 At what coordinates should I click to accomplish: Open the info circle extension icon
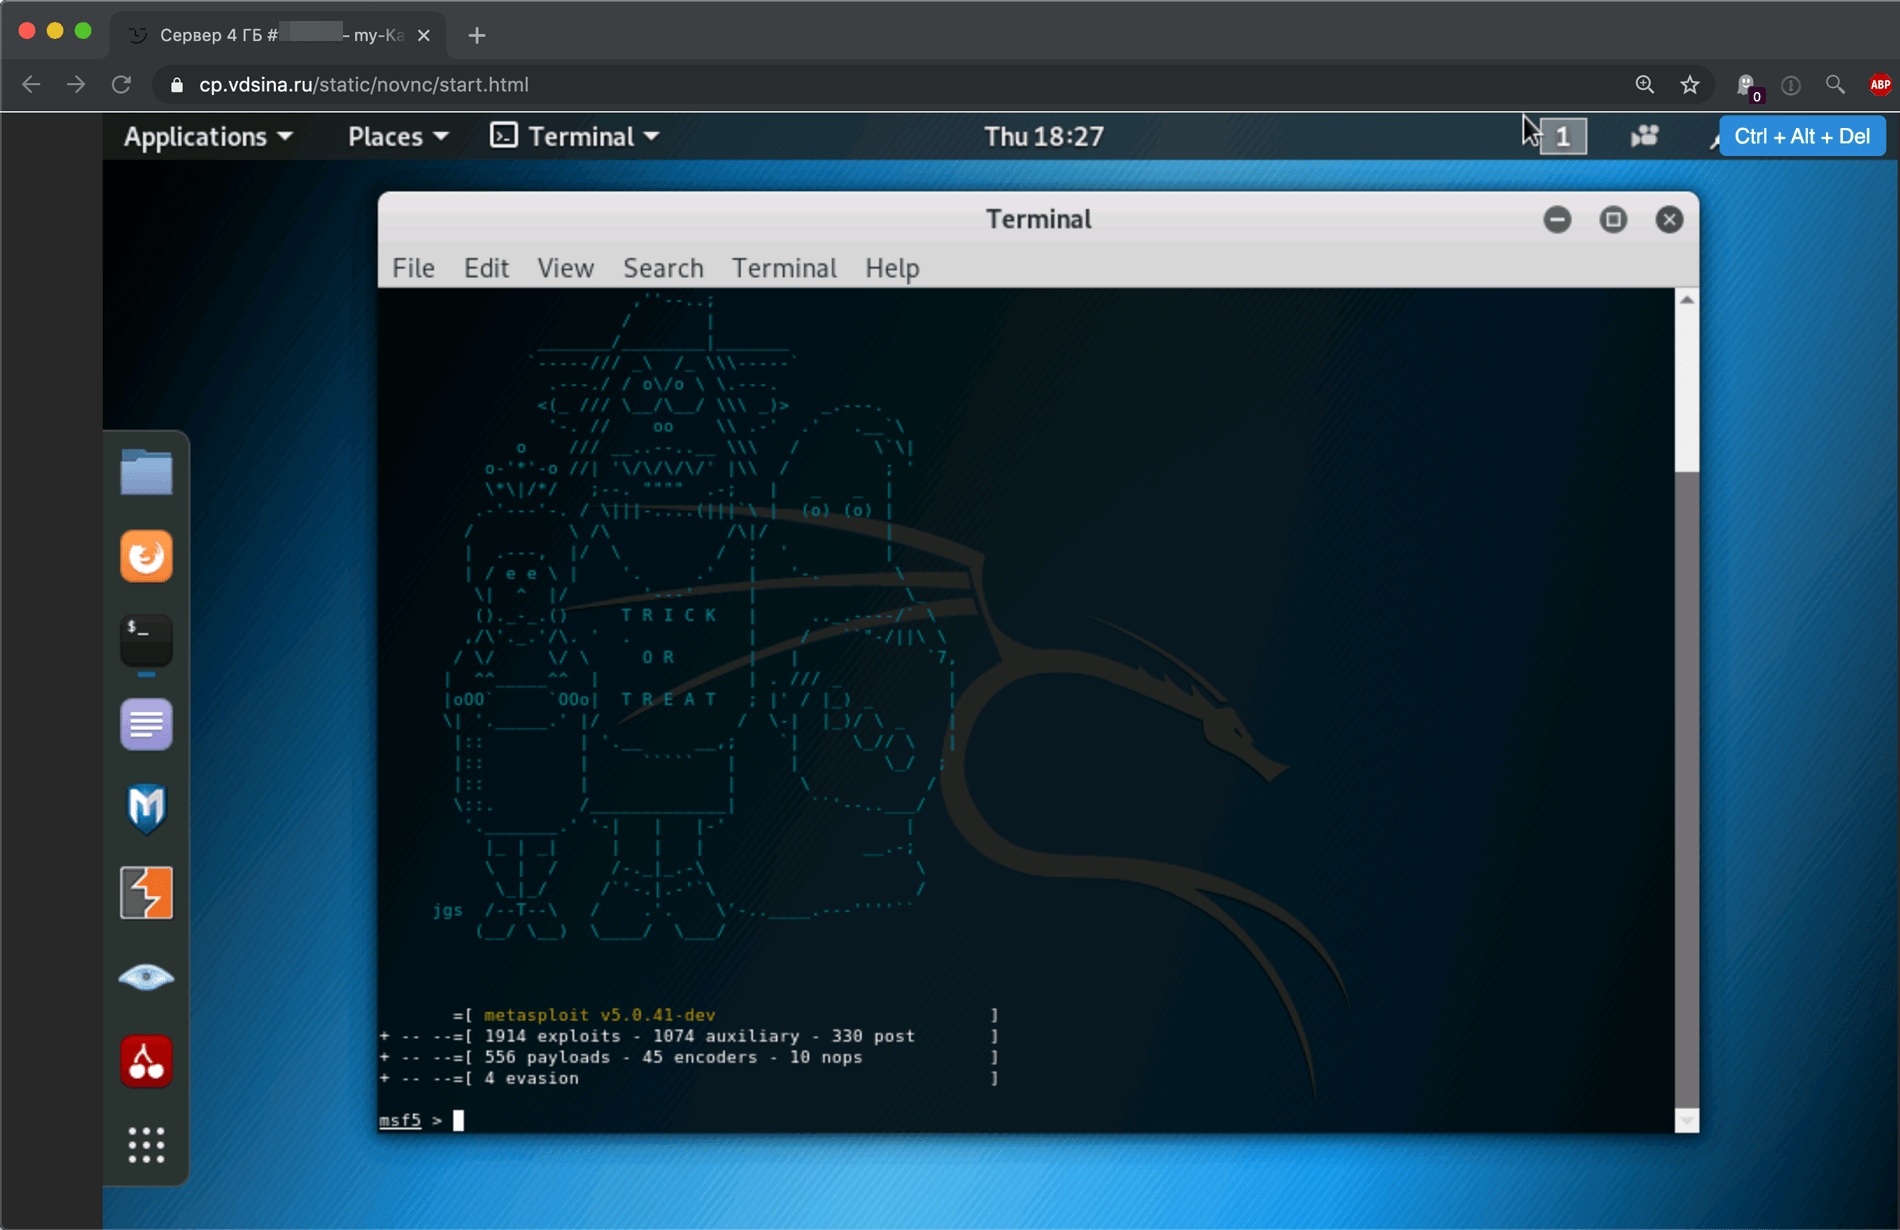point(1791,85)
